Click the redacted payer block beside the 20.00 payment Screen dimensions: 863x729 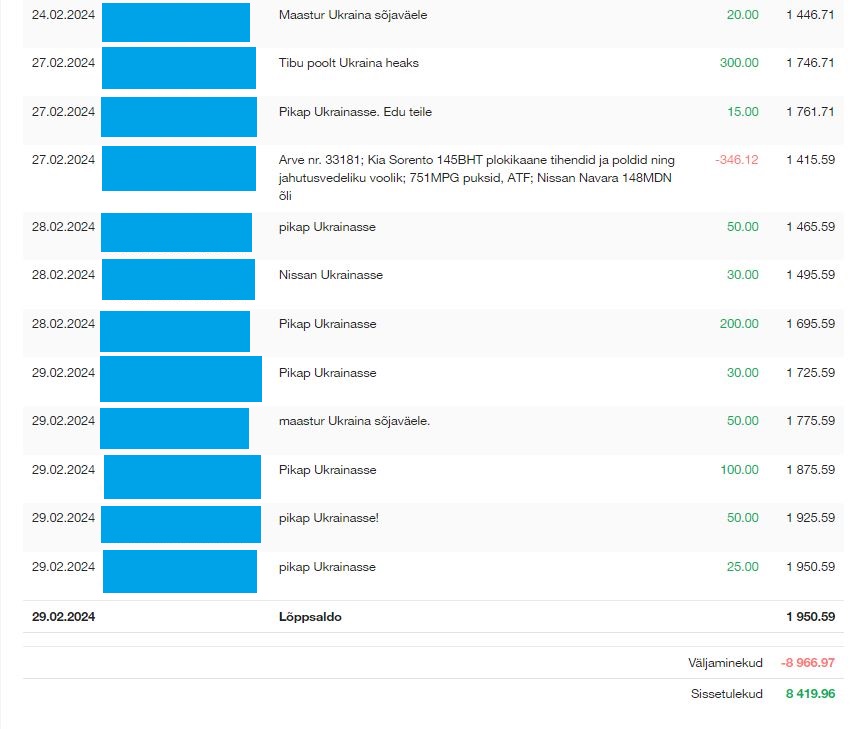[x=176, y=22]
